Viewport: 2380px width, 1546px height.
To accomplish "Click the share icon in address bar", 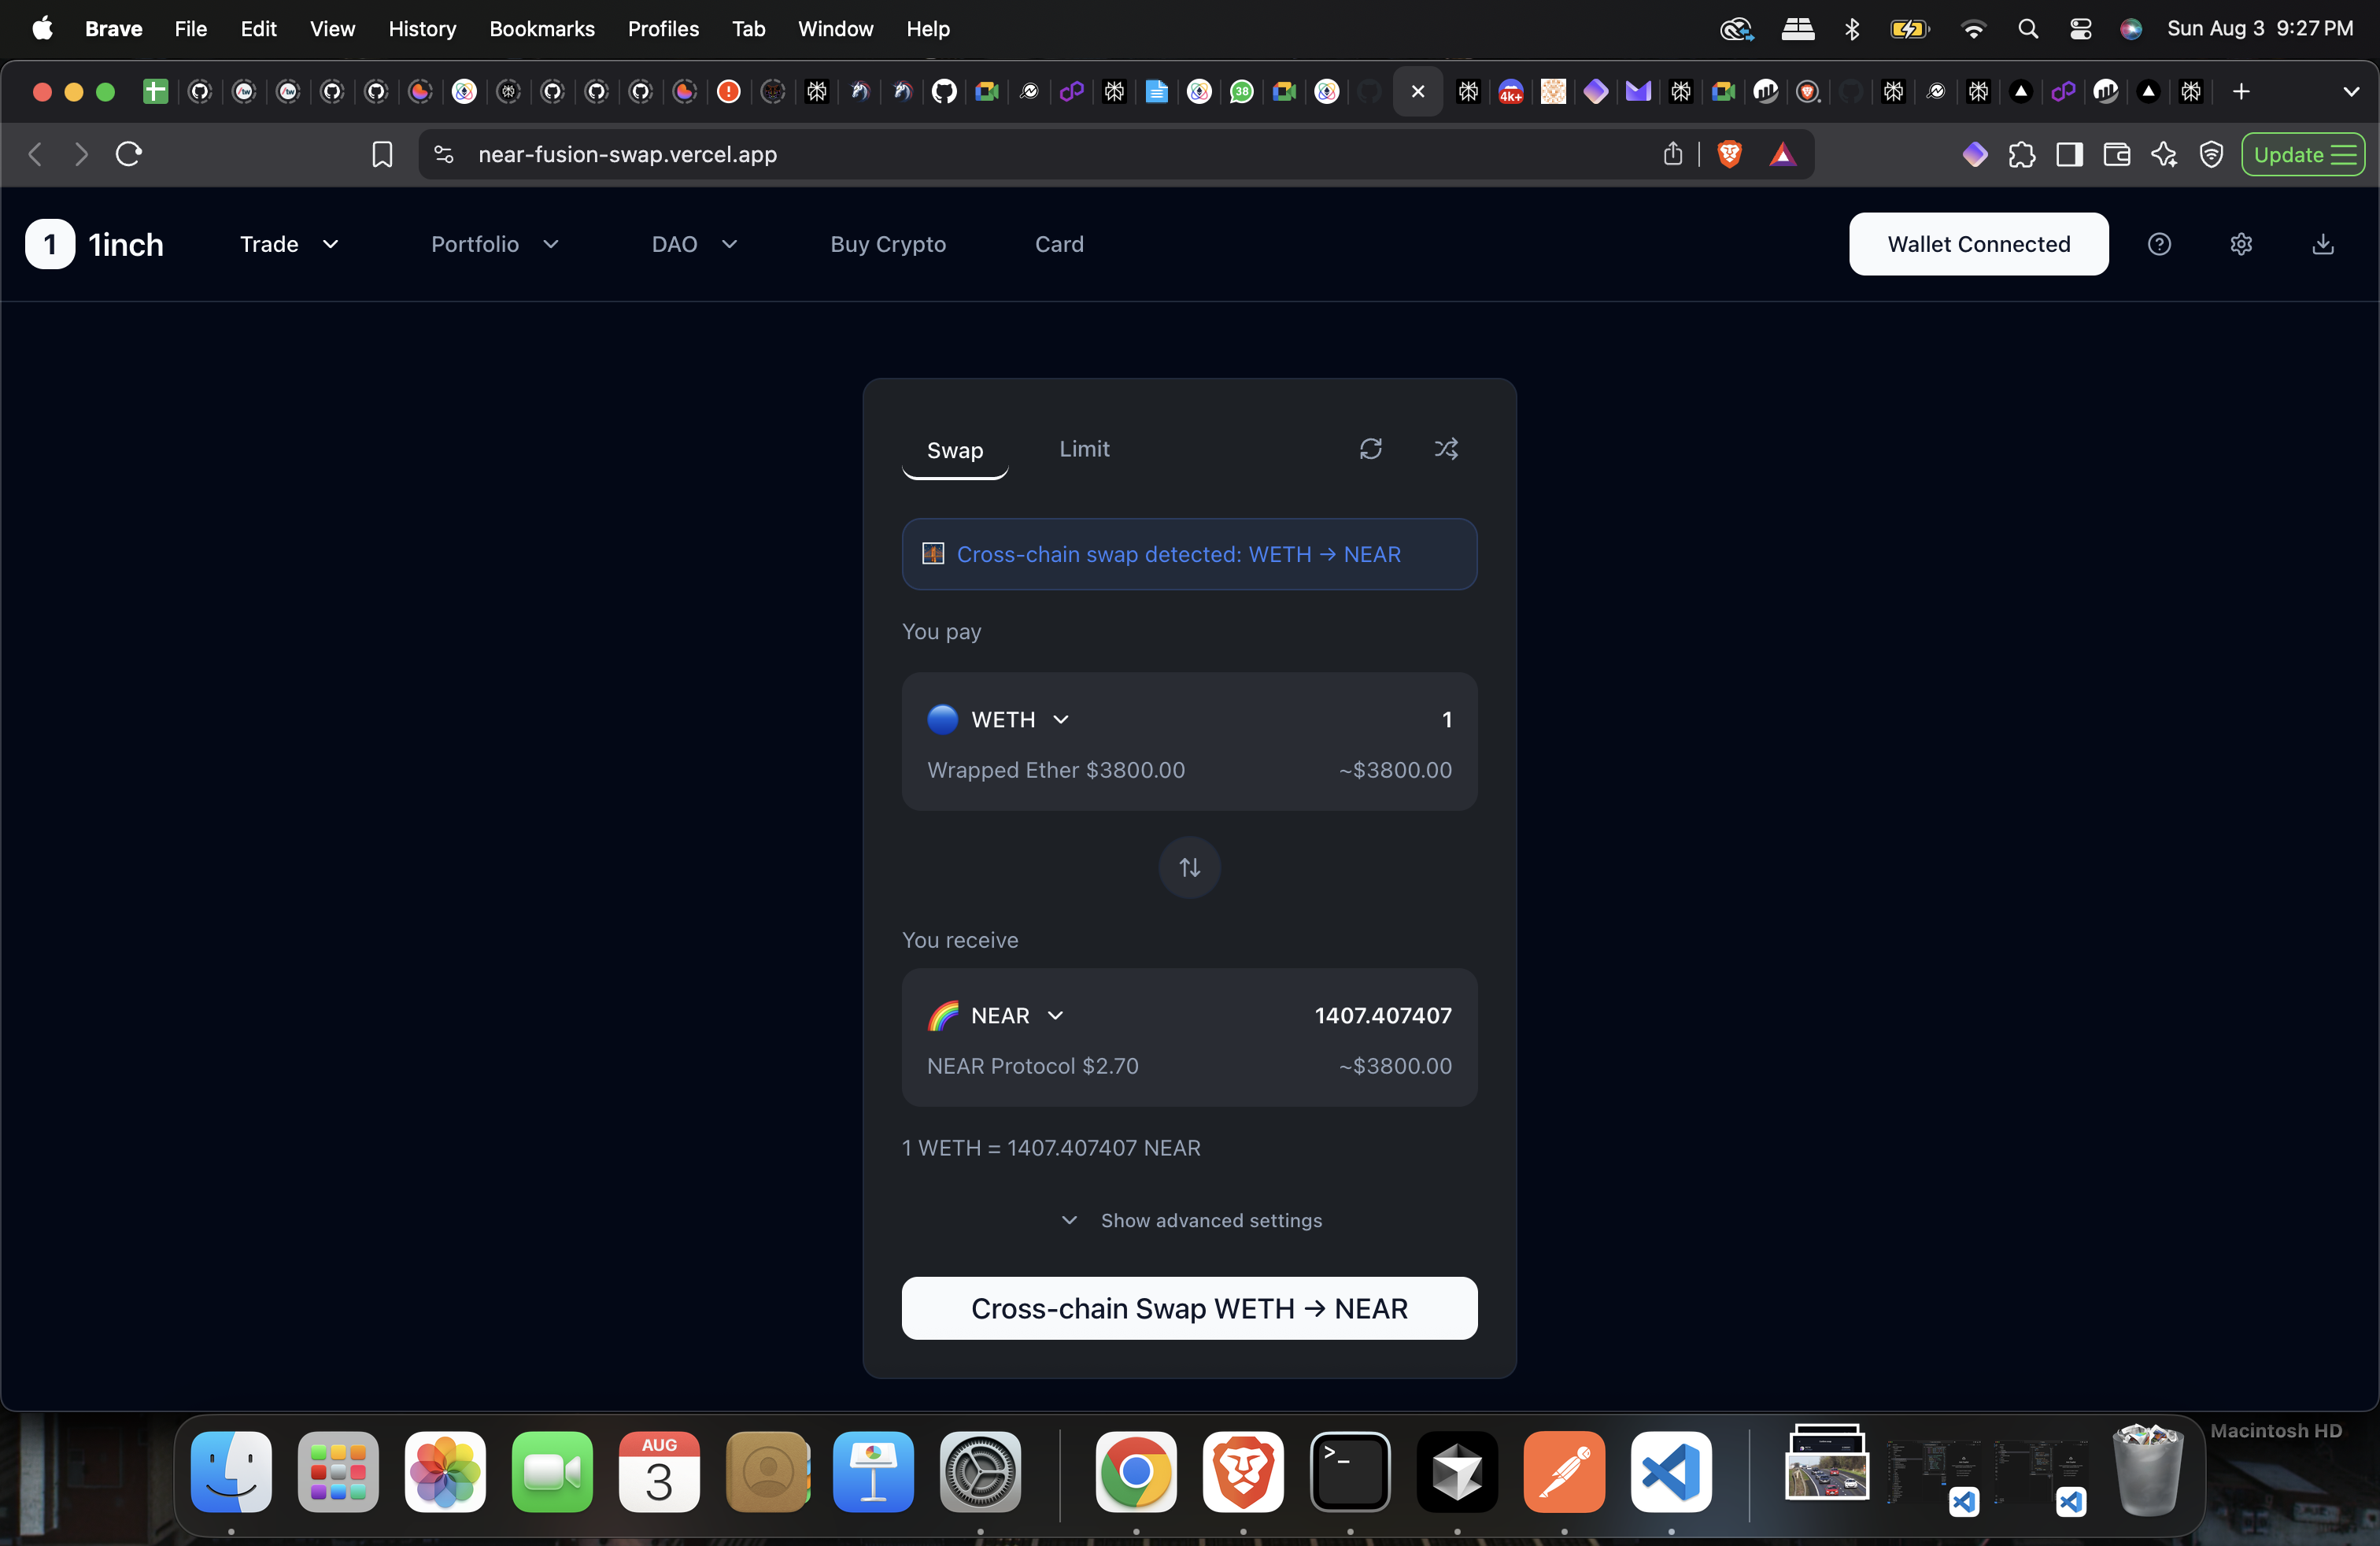I will (1672, 154).
